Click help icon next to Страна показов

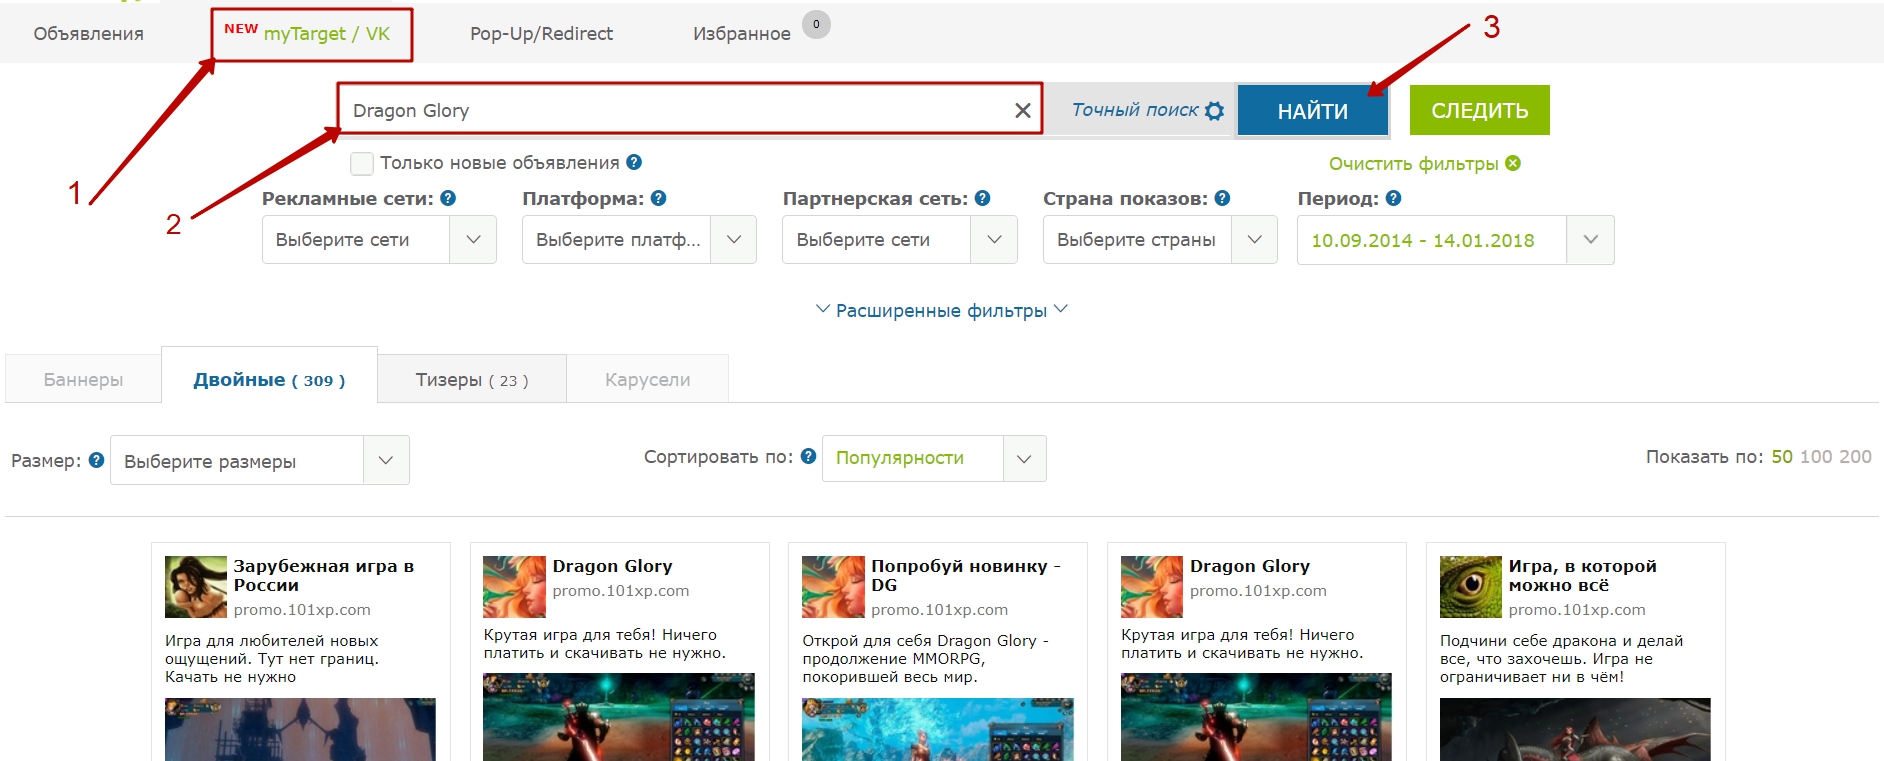click(x=1222, y=198)
